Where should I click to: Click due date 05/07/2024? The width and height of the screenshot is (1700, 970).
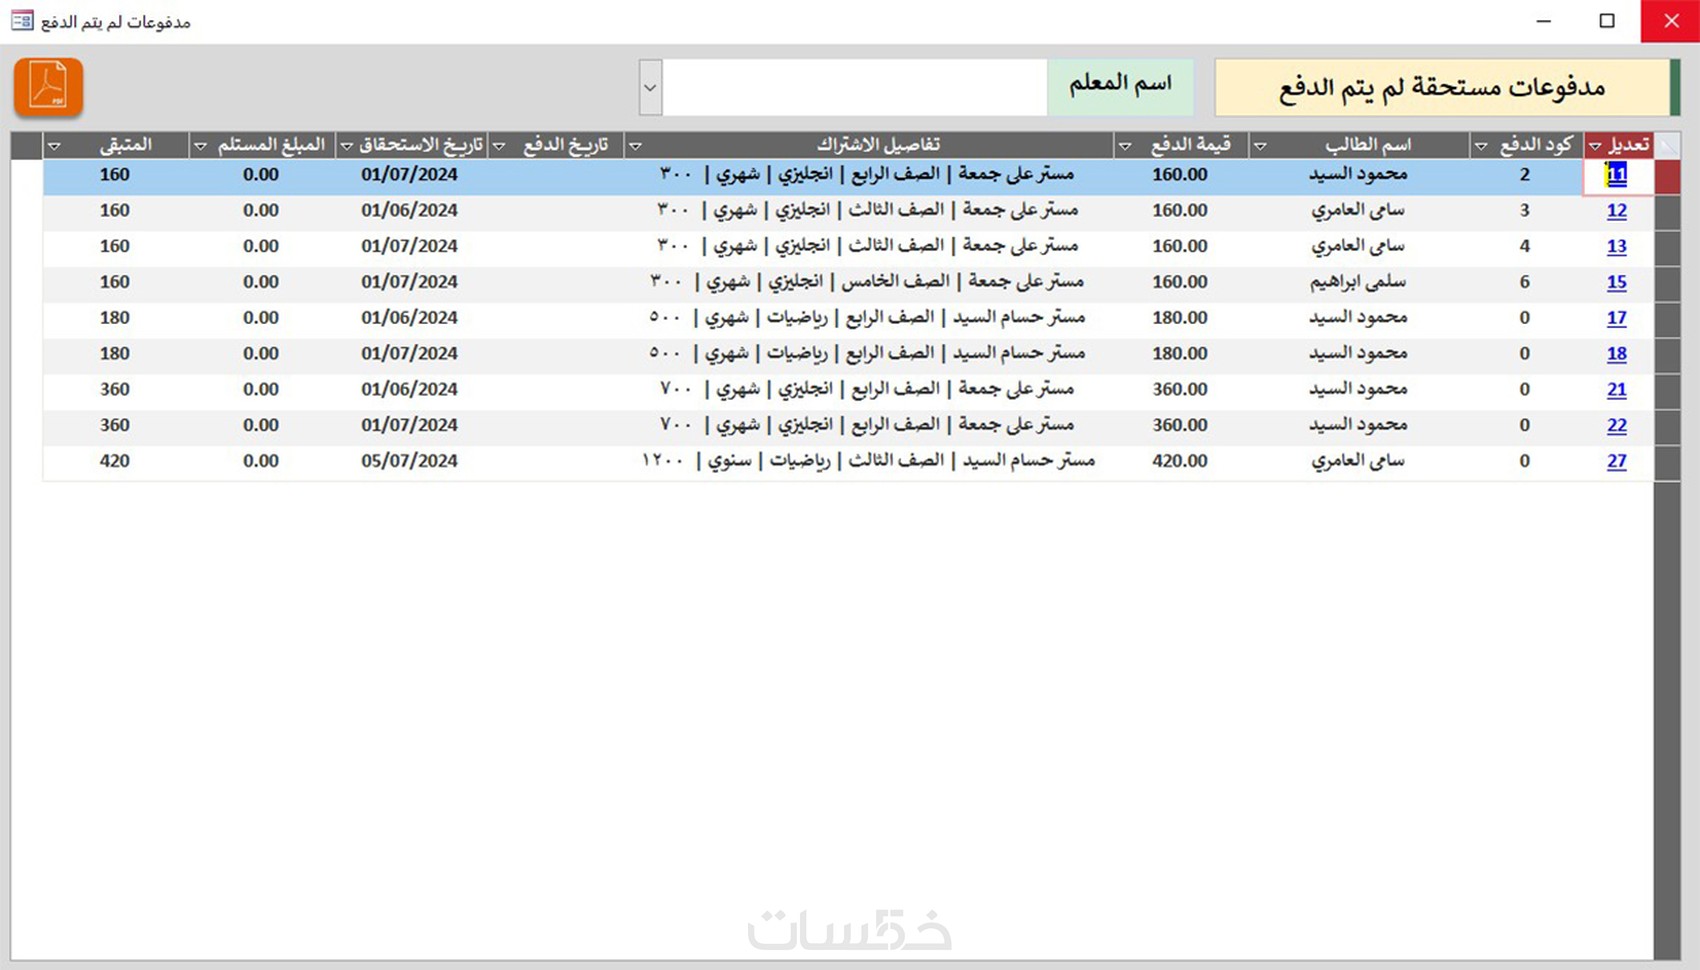(x=409, y=461)
